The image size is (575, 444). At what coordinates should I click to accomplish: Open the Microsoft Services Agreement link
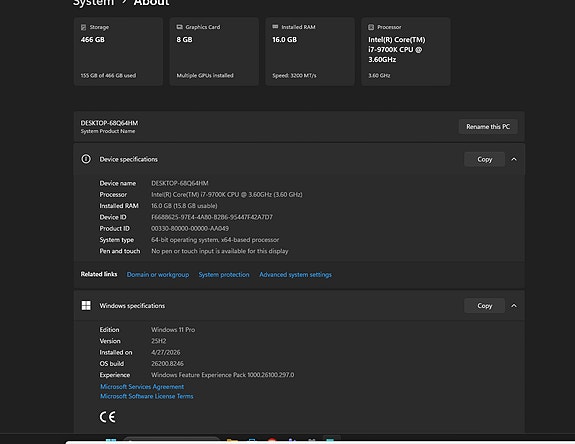tap(142, 386)
